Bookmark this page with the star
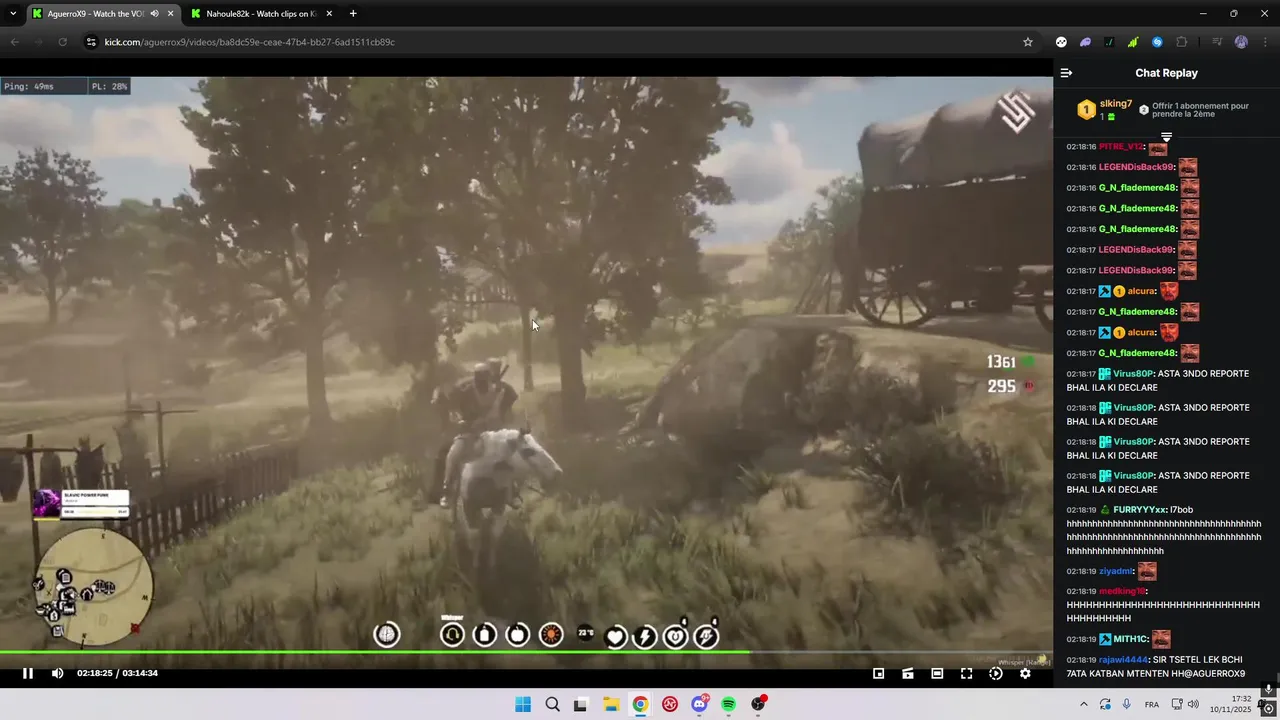The width and height of the screenshot is (1280, 720). pos(1027,42)
